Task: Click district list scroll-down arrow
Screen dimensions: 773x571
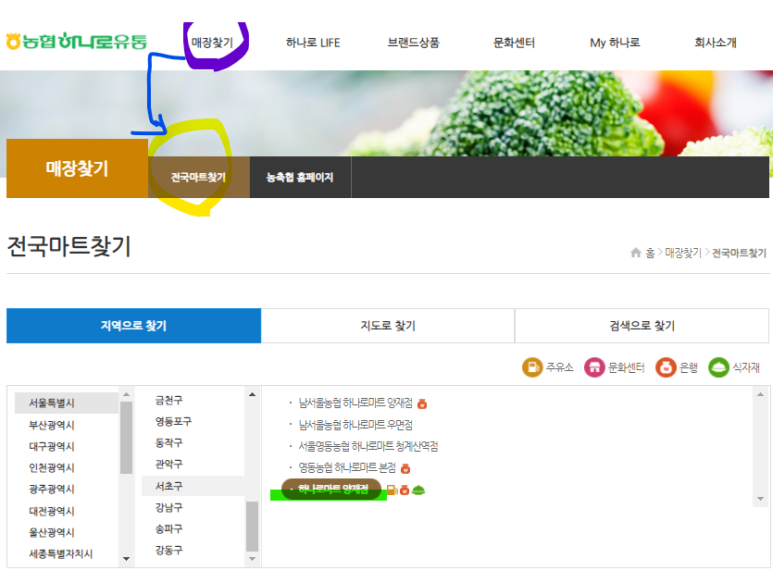Action: click(x=252, y=559)
